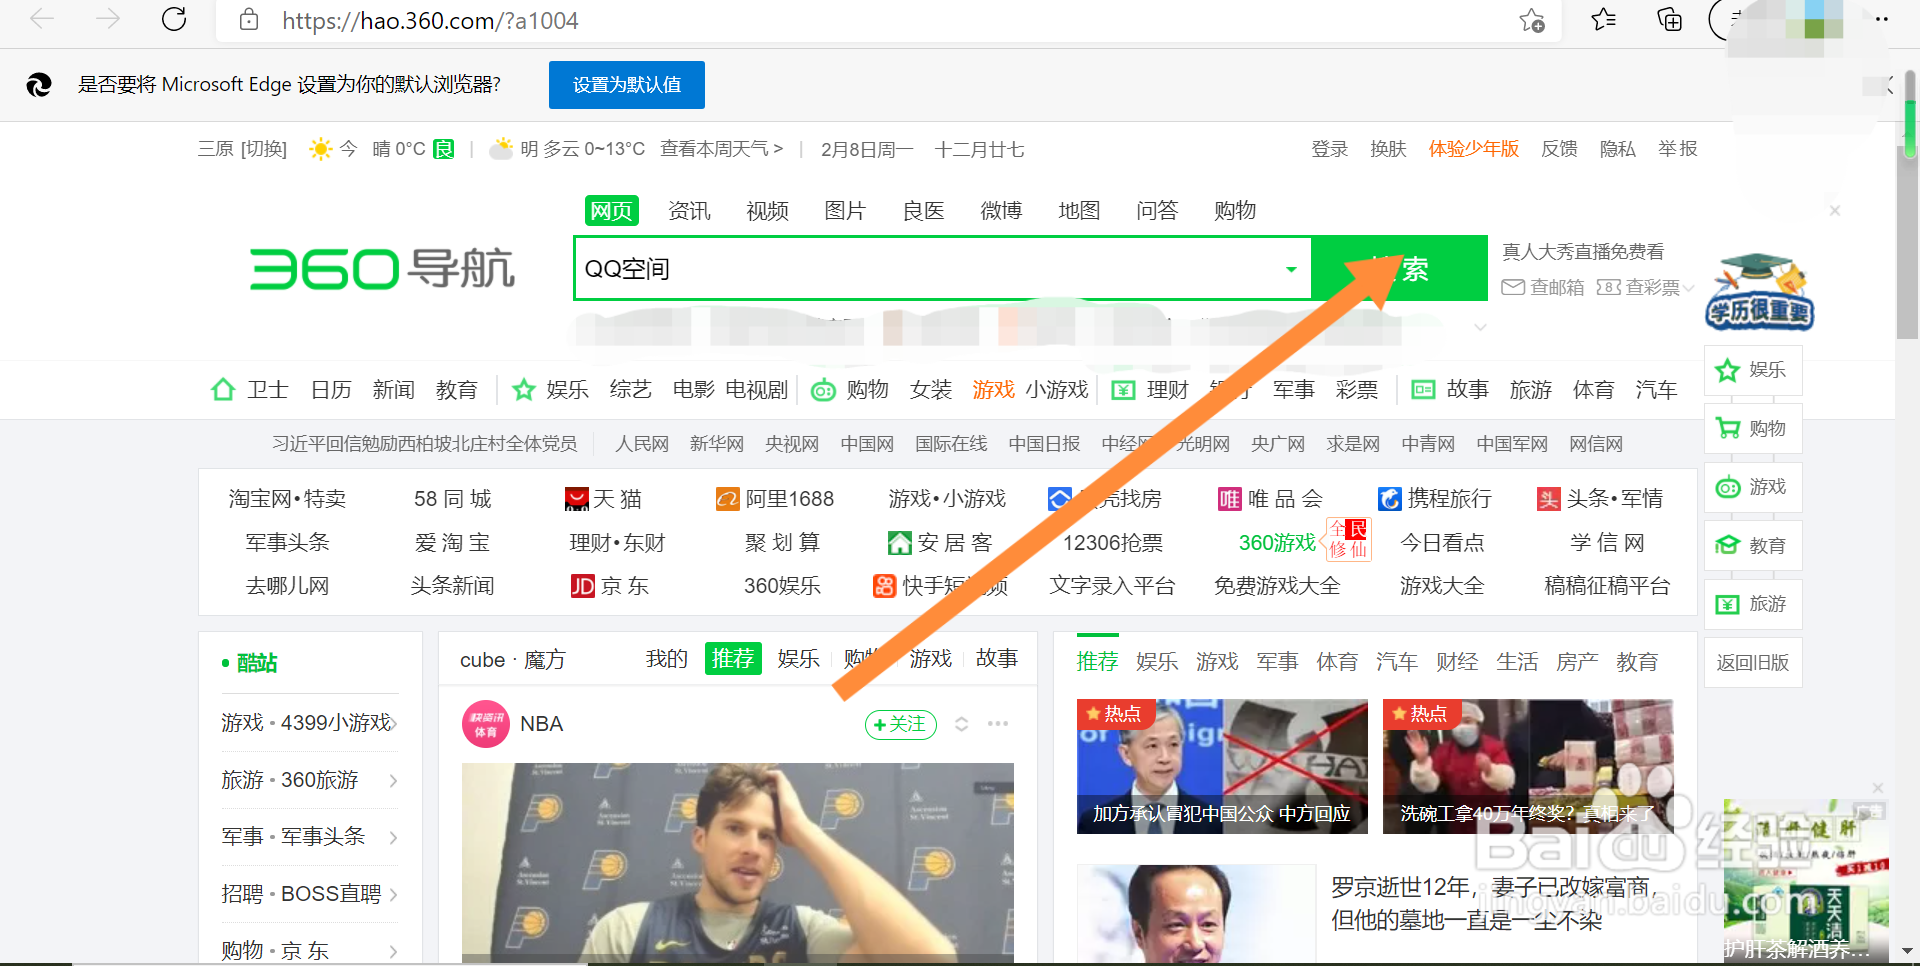1920x966 pixels.
Task: Follow NBA with +关注 button
Action: click(x=901, y=724)
